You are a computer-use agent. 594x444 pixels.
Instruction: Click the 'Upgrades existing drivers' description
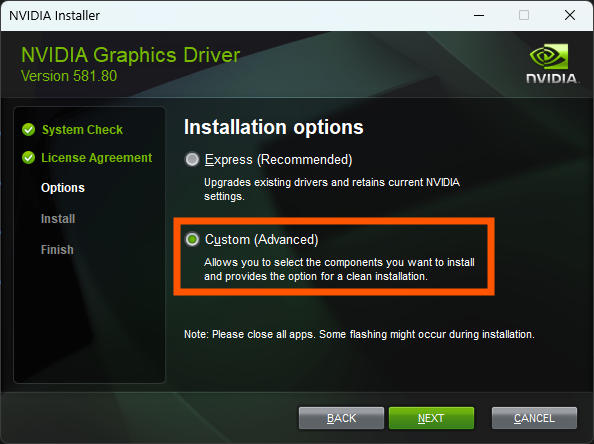(x=332, y=189)
